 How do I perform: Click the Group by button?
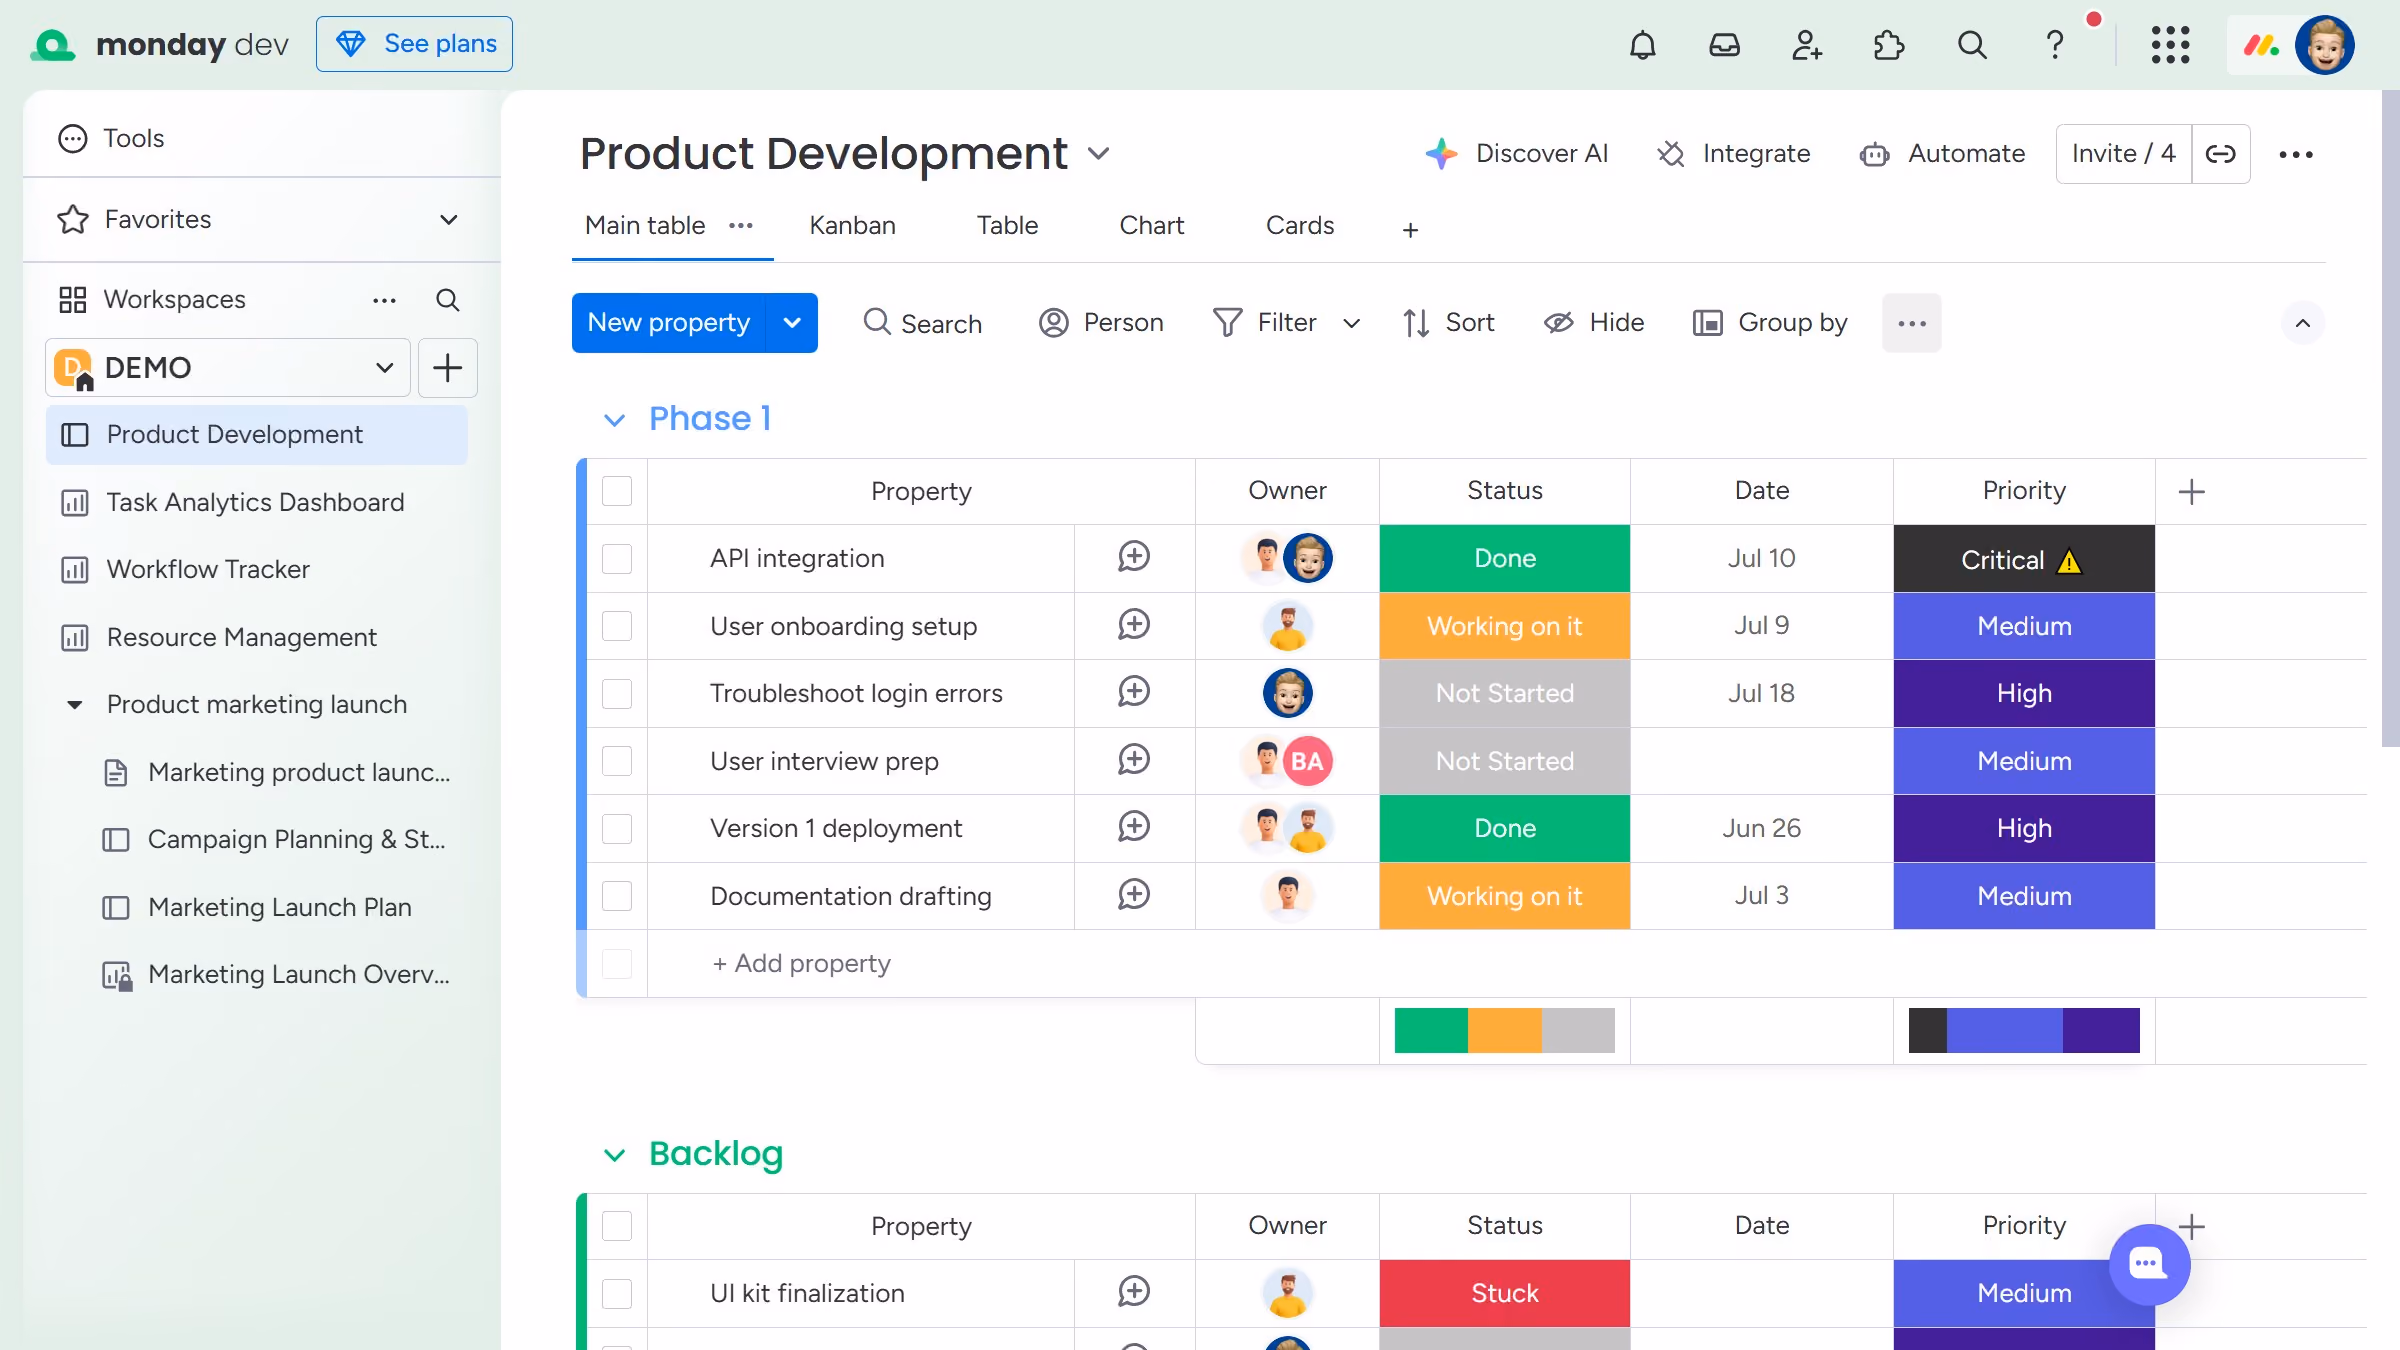click(x=1770, y=323)
